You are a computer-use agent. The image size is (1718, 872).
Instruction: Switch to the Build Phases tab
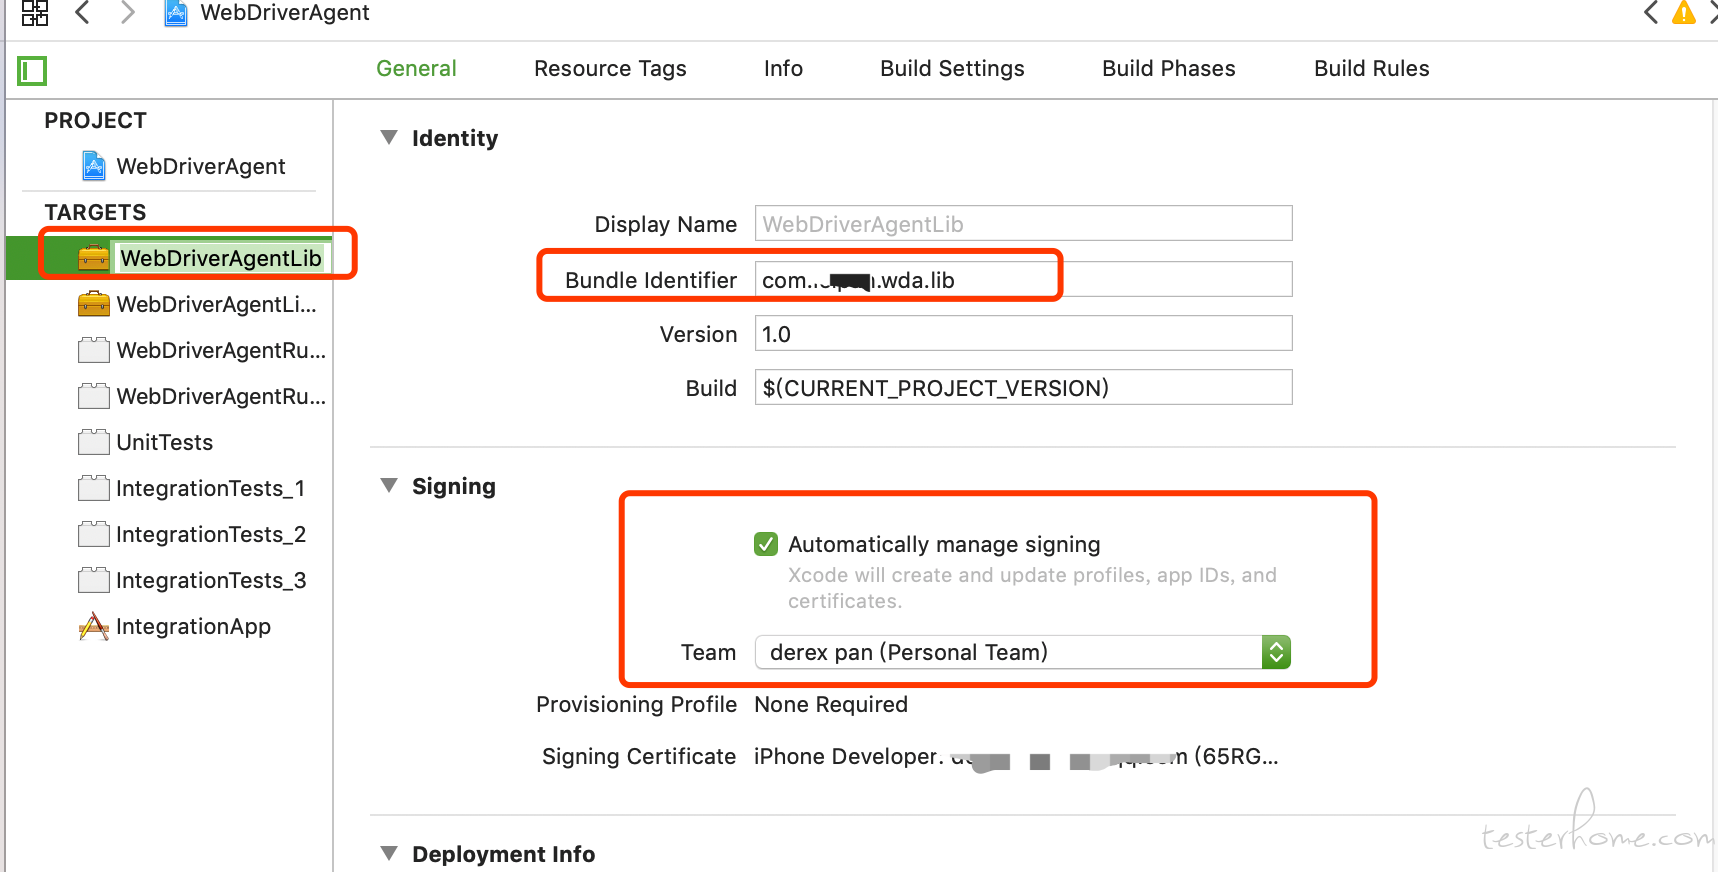click(1169, 68)
